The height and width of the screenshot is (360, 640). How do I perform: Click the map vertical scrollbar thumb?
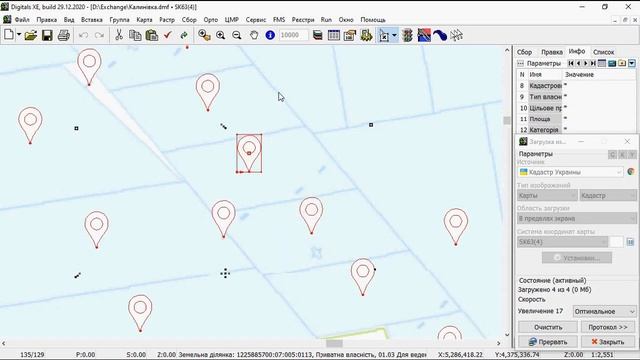(x=507, y=120)
